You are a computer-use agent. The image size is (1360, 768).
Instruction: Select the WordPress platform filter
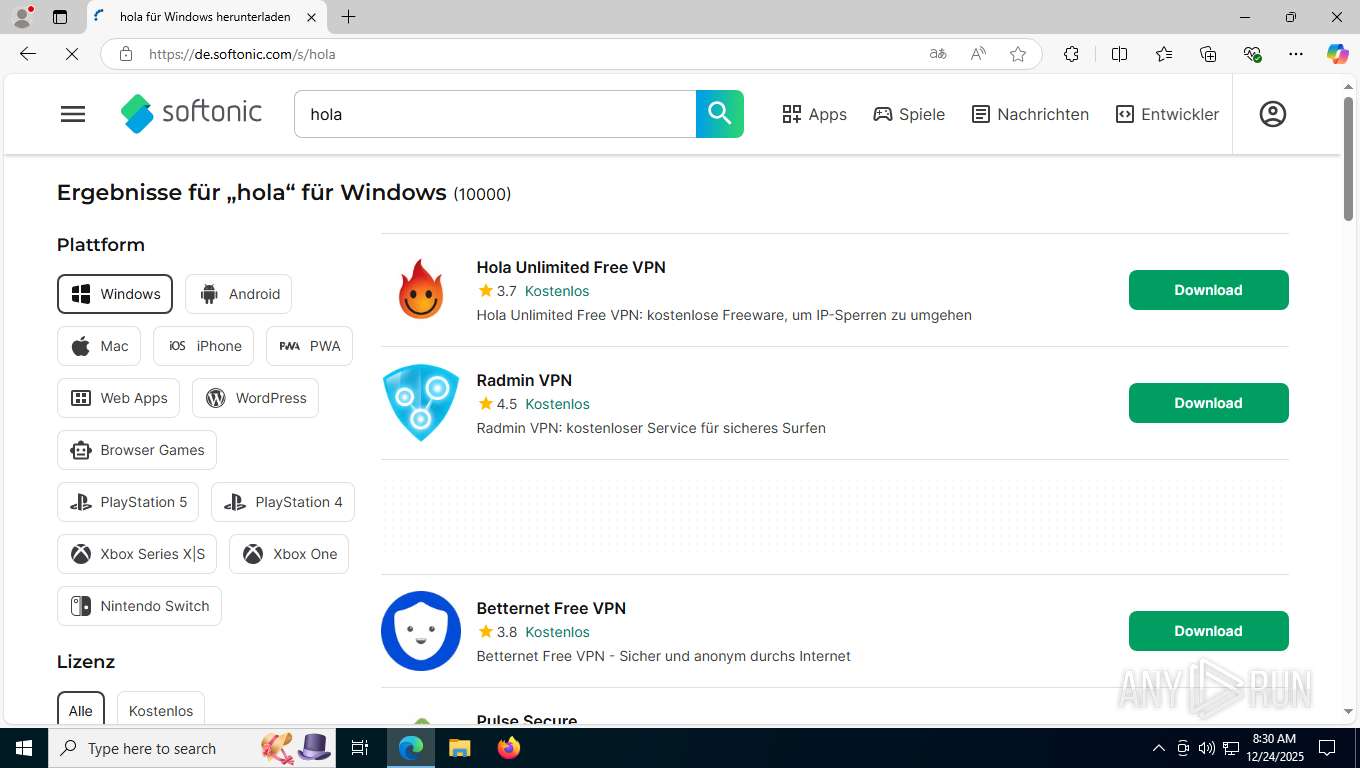pyautogui.click(x=256, y=398)
